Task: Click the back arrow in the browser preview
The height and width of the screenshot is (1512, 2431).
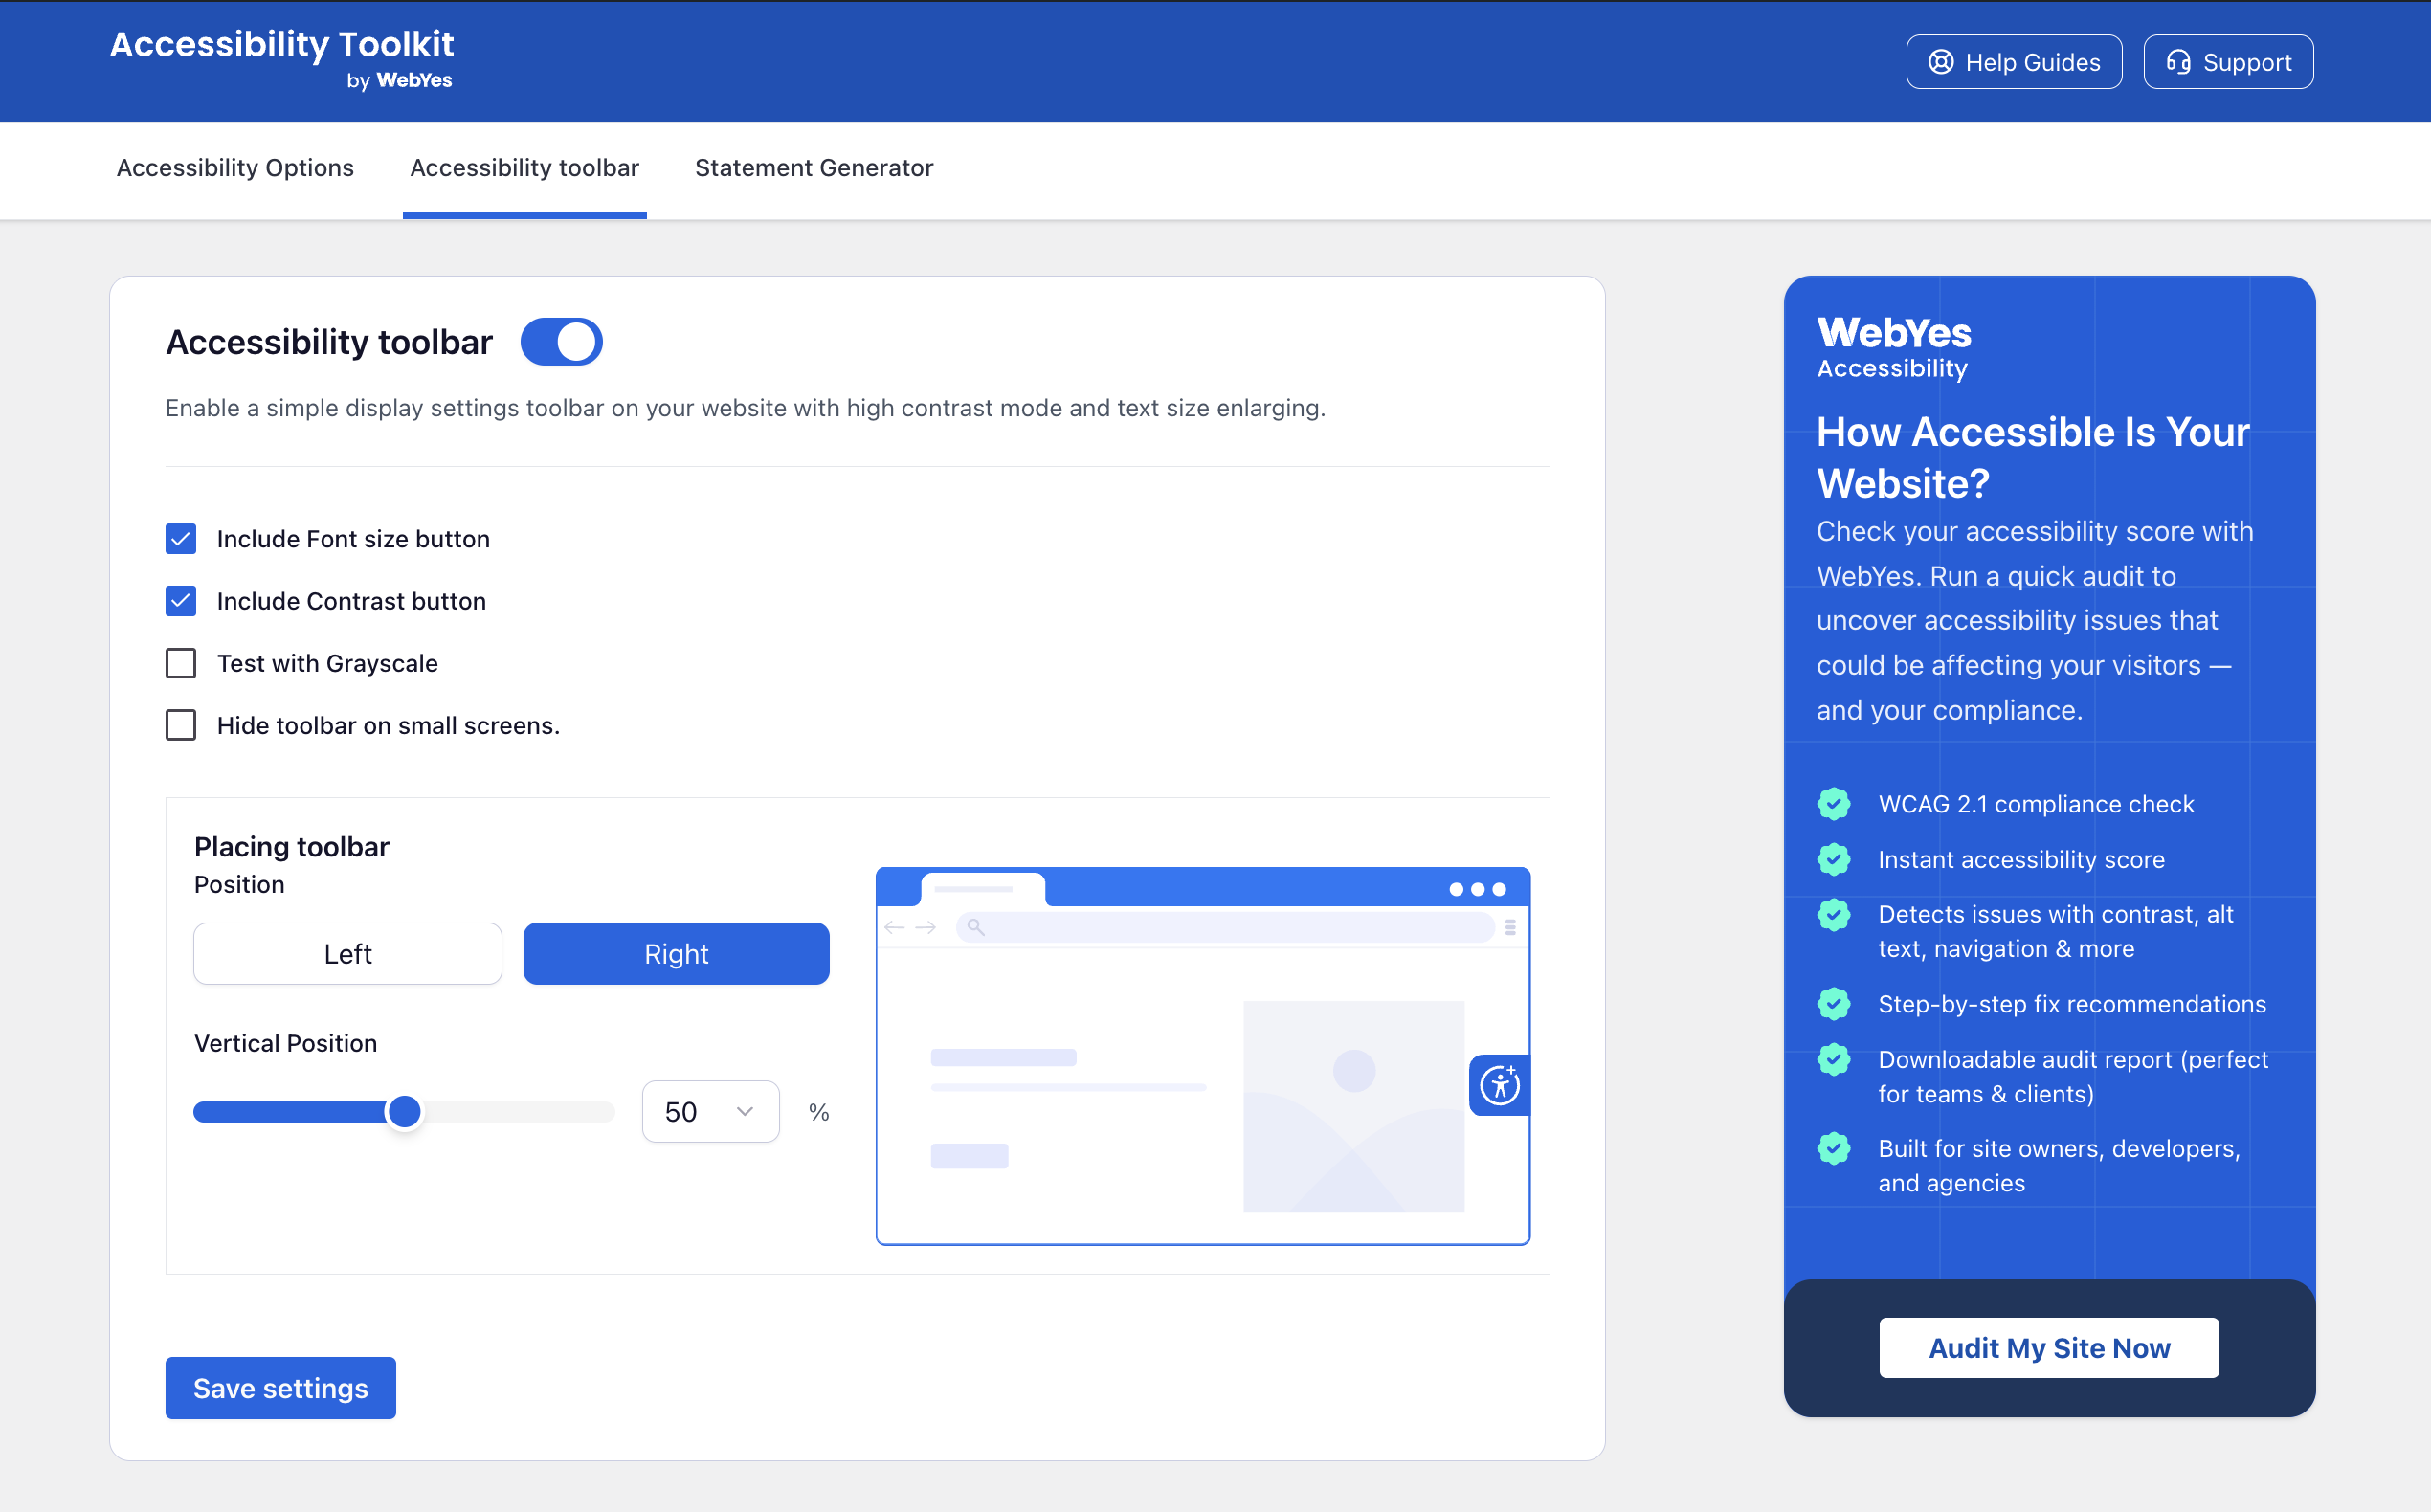Action: [893, 927]
